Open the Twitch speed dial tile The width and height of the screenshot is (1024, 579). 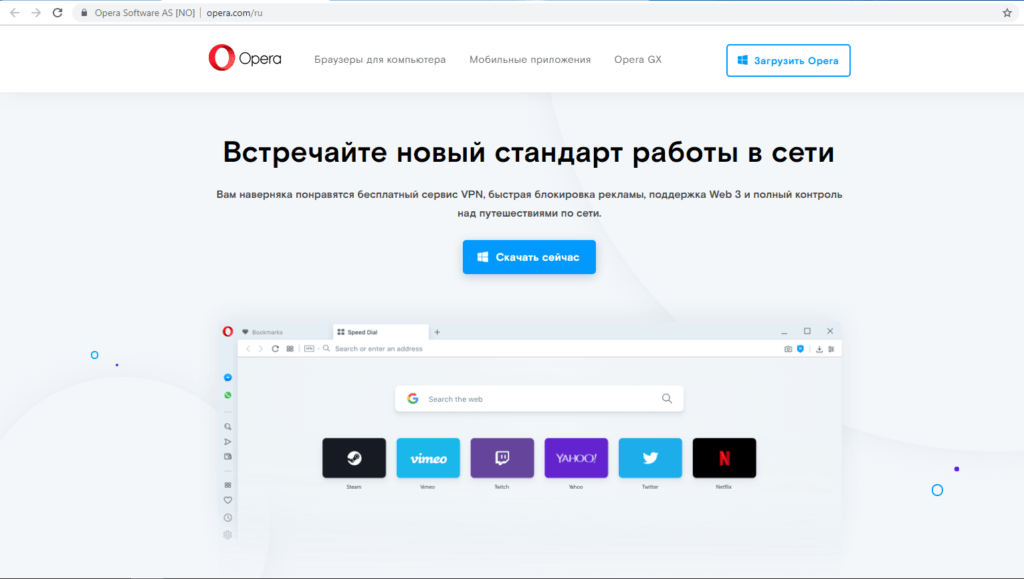[502, 458]
